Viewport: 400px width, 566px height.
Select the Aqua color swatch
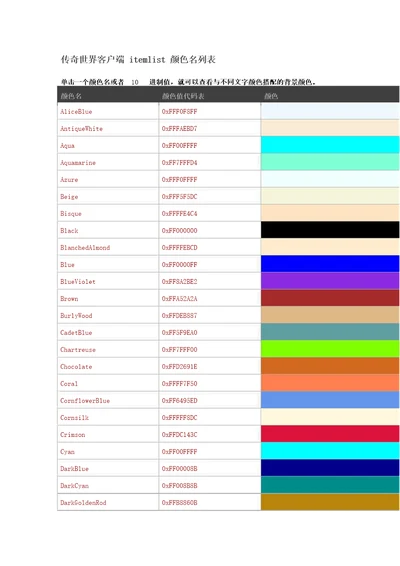[x=330, y=145]
